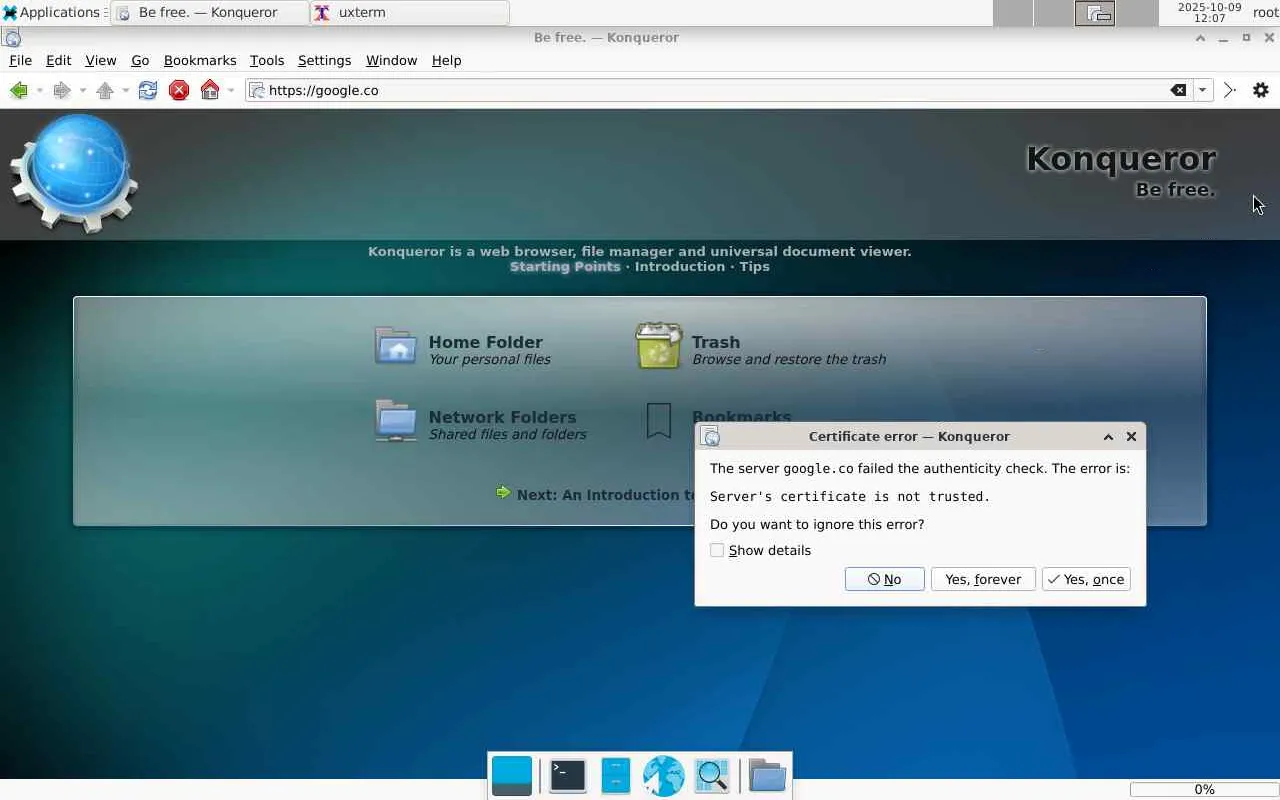Click the Certificate error dialog's title bar icon

coord(710,436)
